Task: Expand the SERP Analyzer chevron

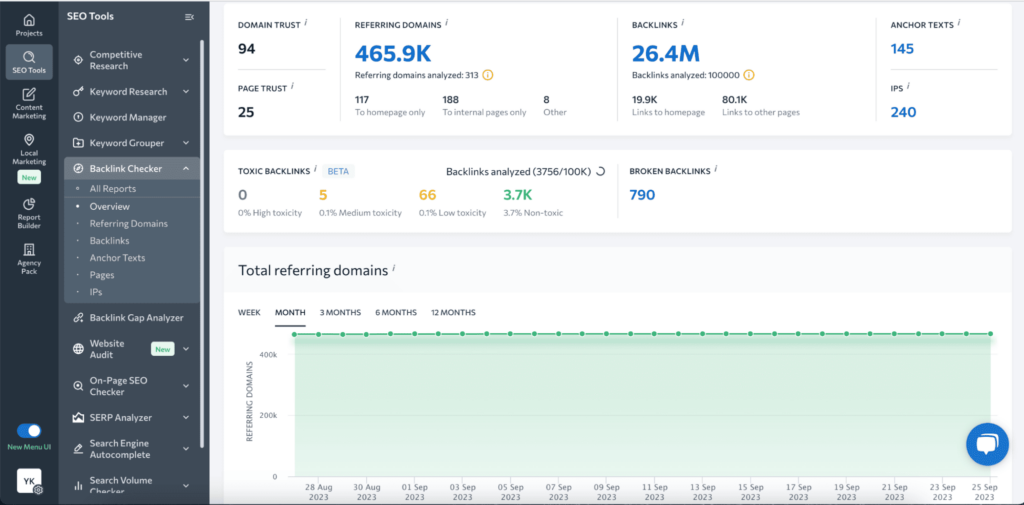Action: coord(185,417)
